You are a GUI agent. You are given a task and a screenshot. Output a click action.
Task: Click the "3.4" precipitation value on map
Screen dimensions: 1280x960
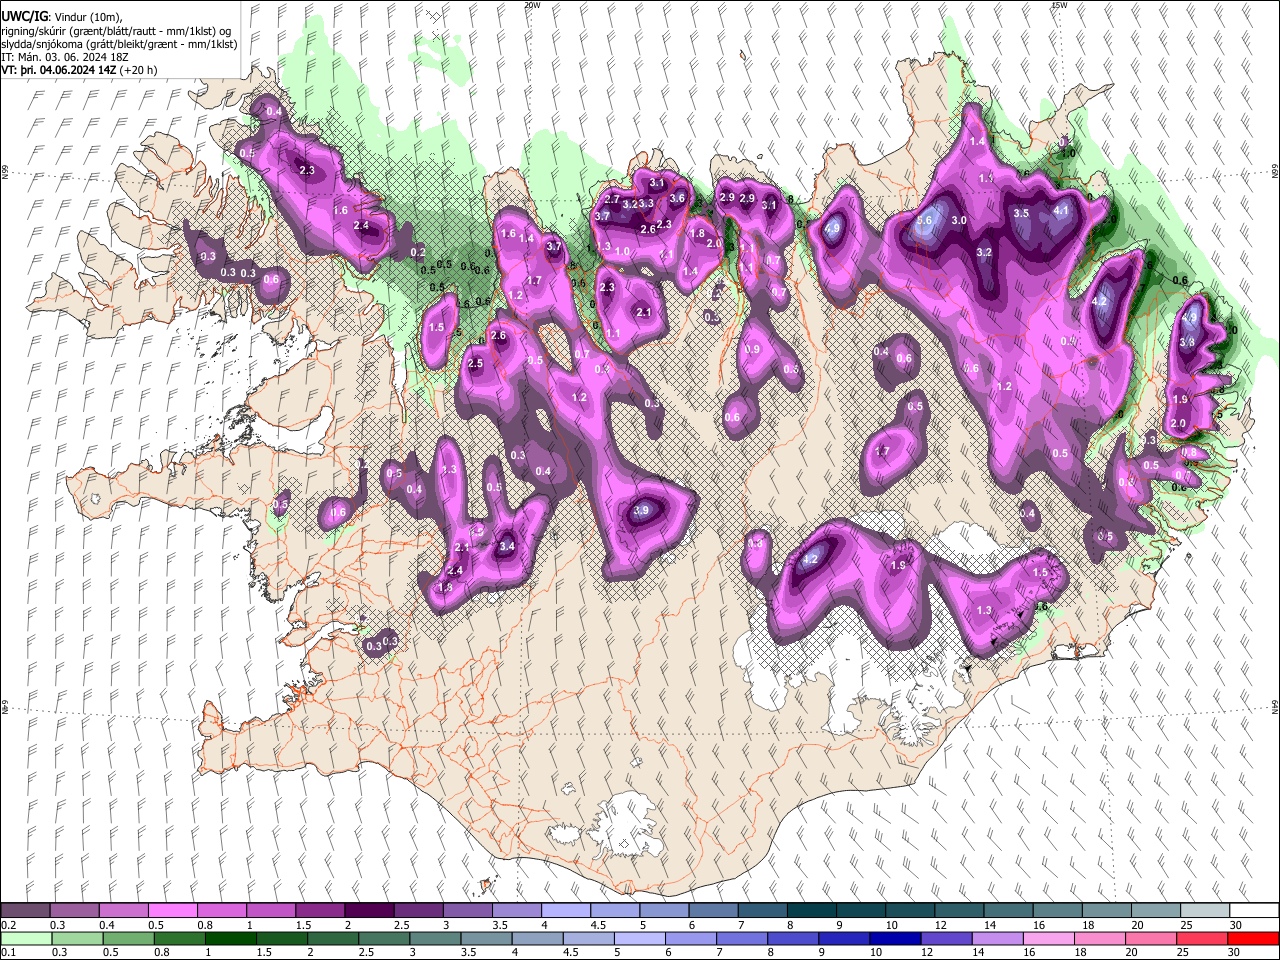pos(507,547)
